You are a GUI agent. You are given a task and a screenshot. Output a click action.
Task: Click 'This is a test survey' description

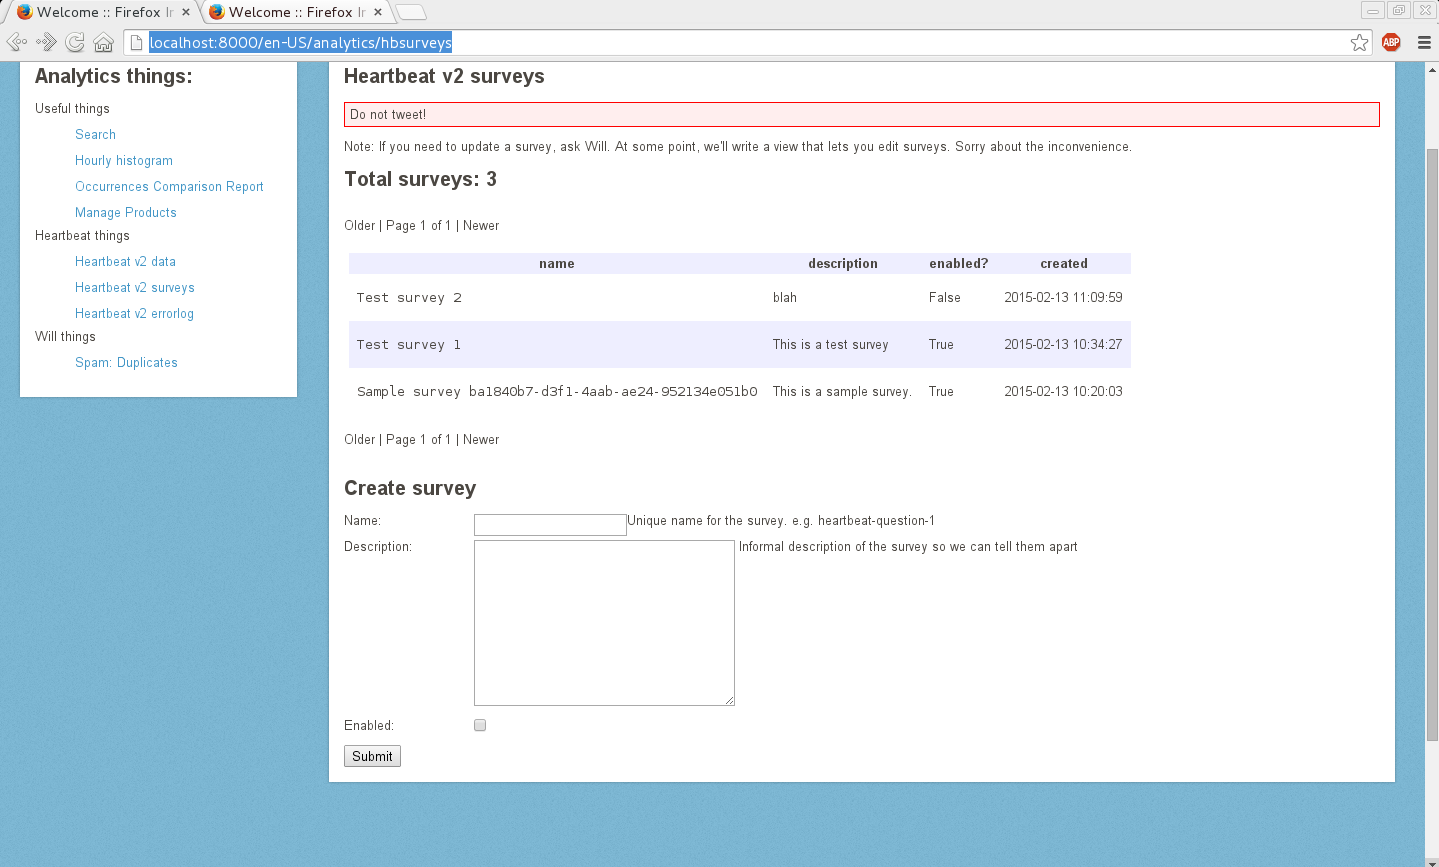[830, 345]
